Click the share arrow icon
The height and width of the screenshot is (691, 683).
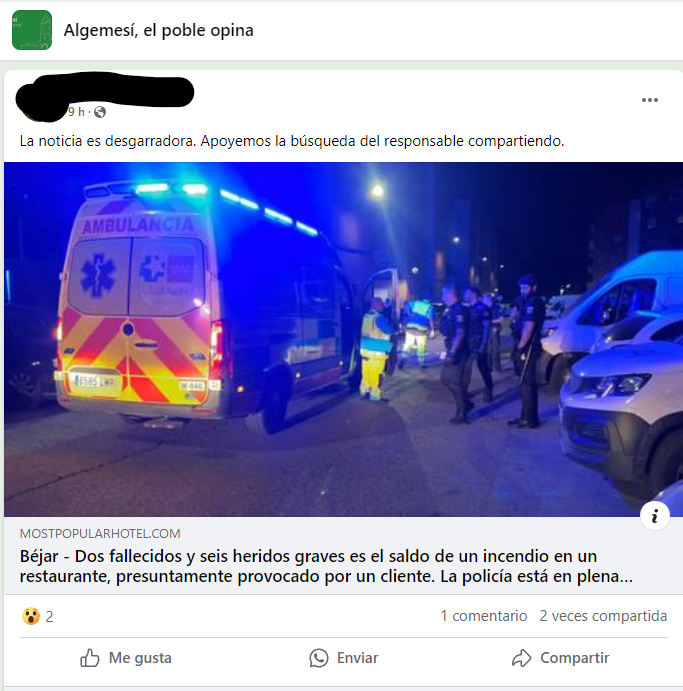(x=521, y=658)
